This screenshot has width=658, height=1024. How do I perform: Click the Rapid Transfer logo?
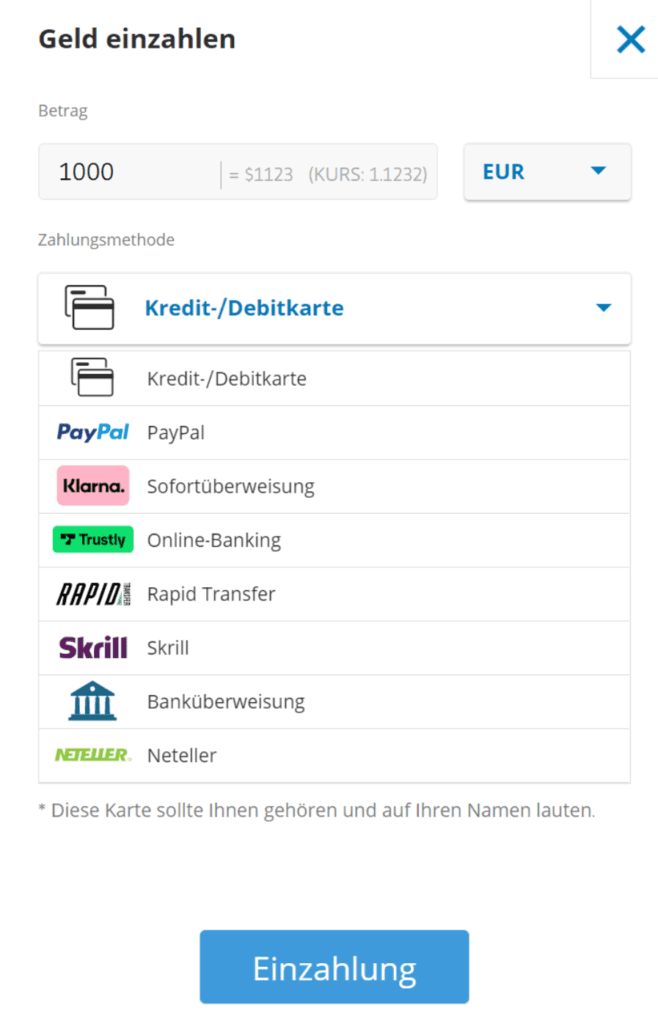pyautogui.click(x=92, y=593)
